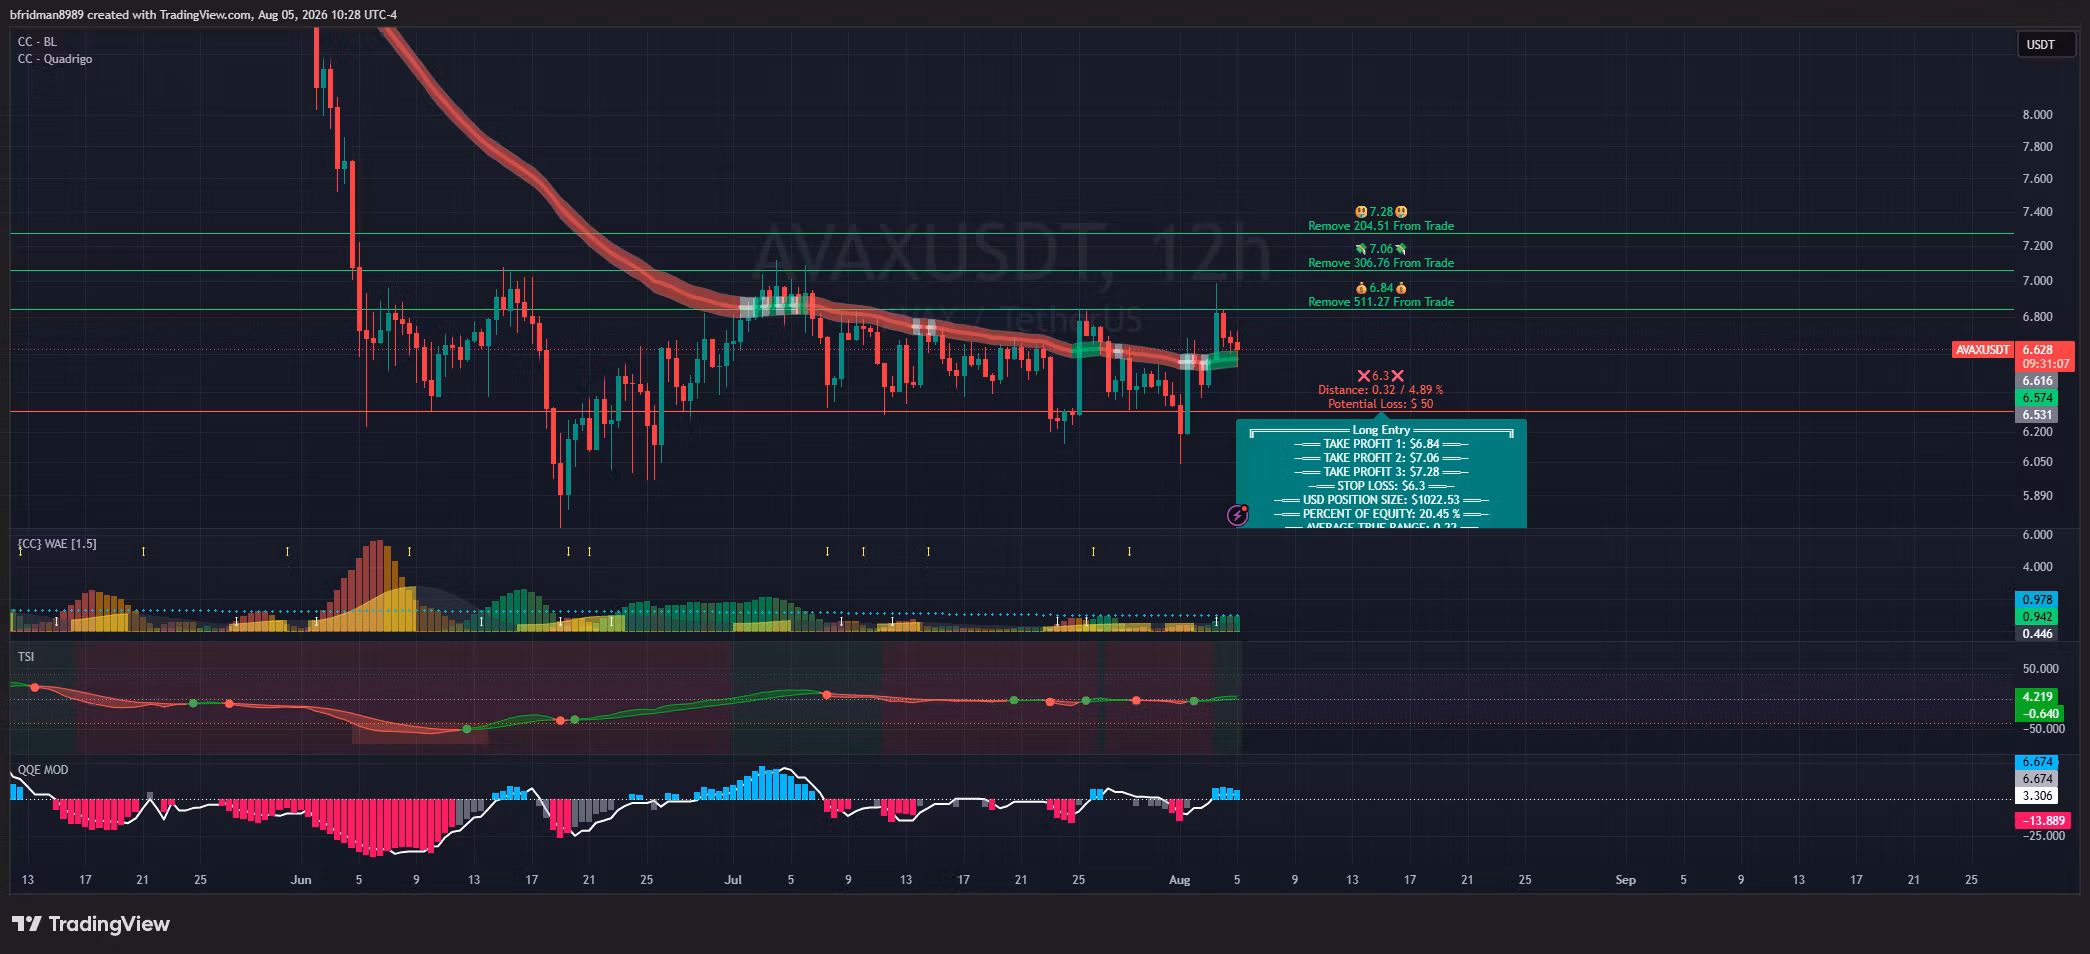Select the {CC} WAE [1.5] indicator label
Image resolution: width=2090 pixels, height=954 pixels.
click(x=57, y=544)
